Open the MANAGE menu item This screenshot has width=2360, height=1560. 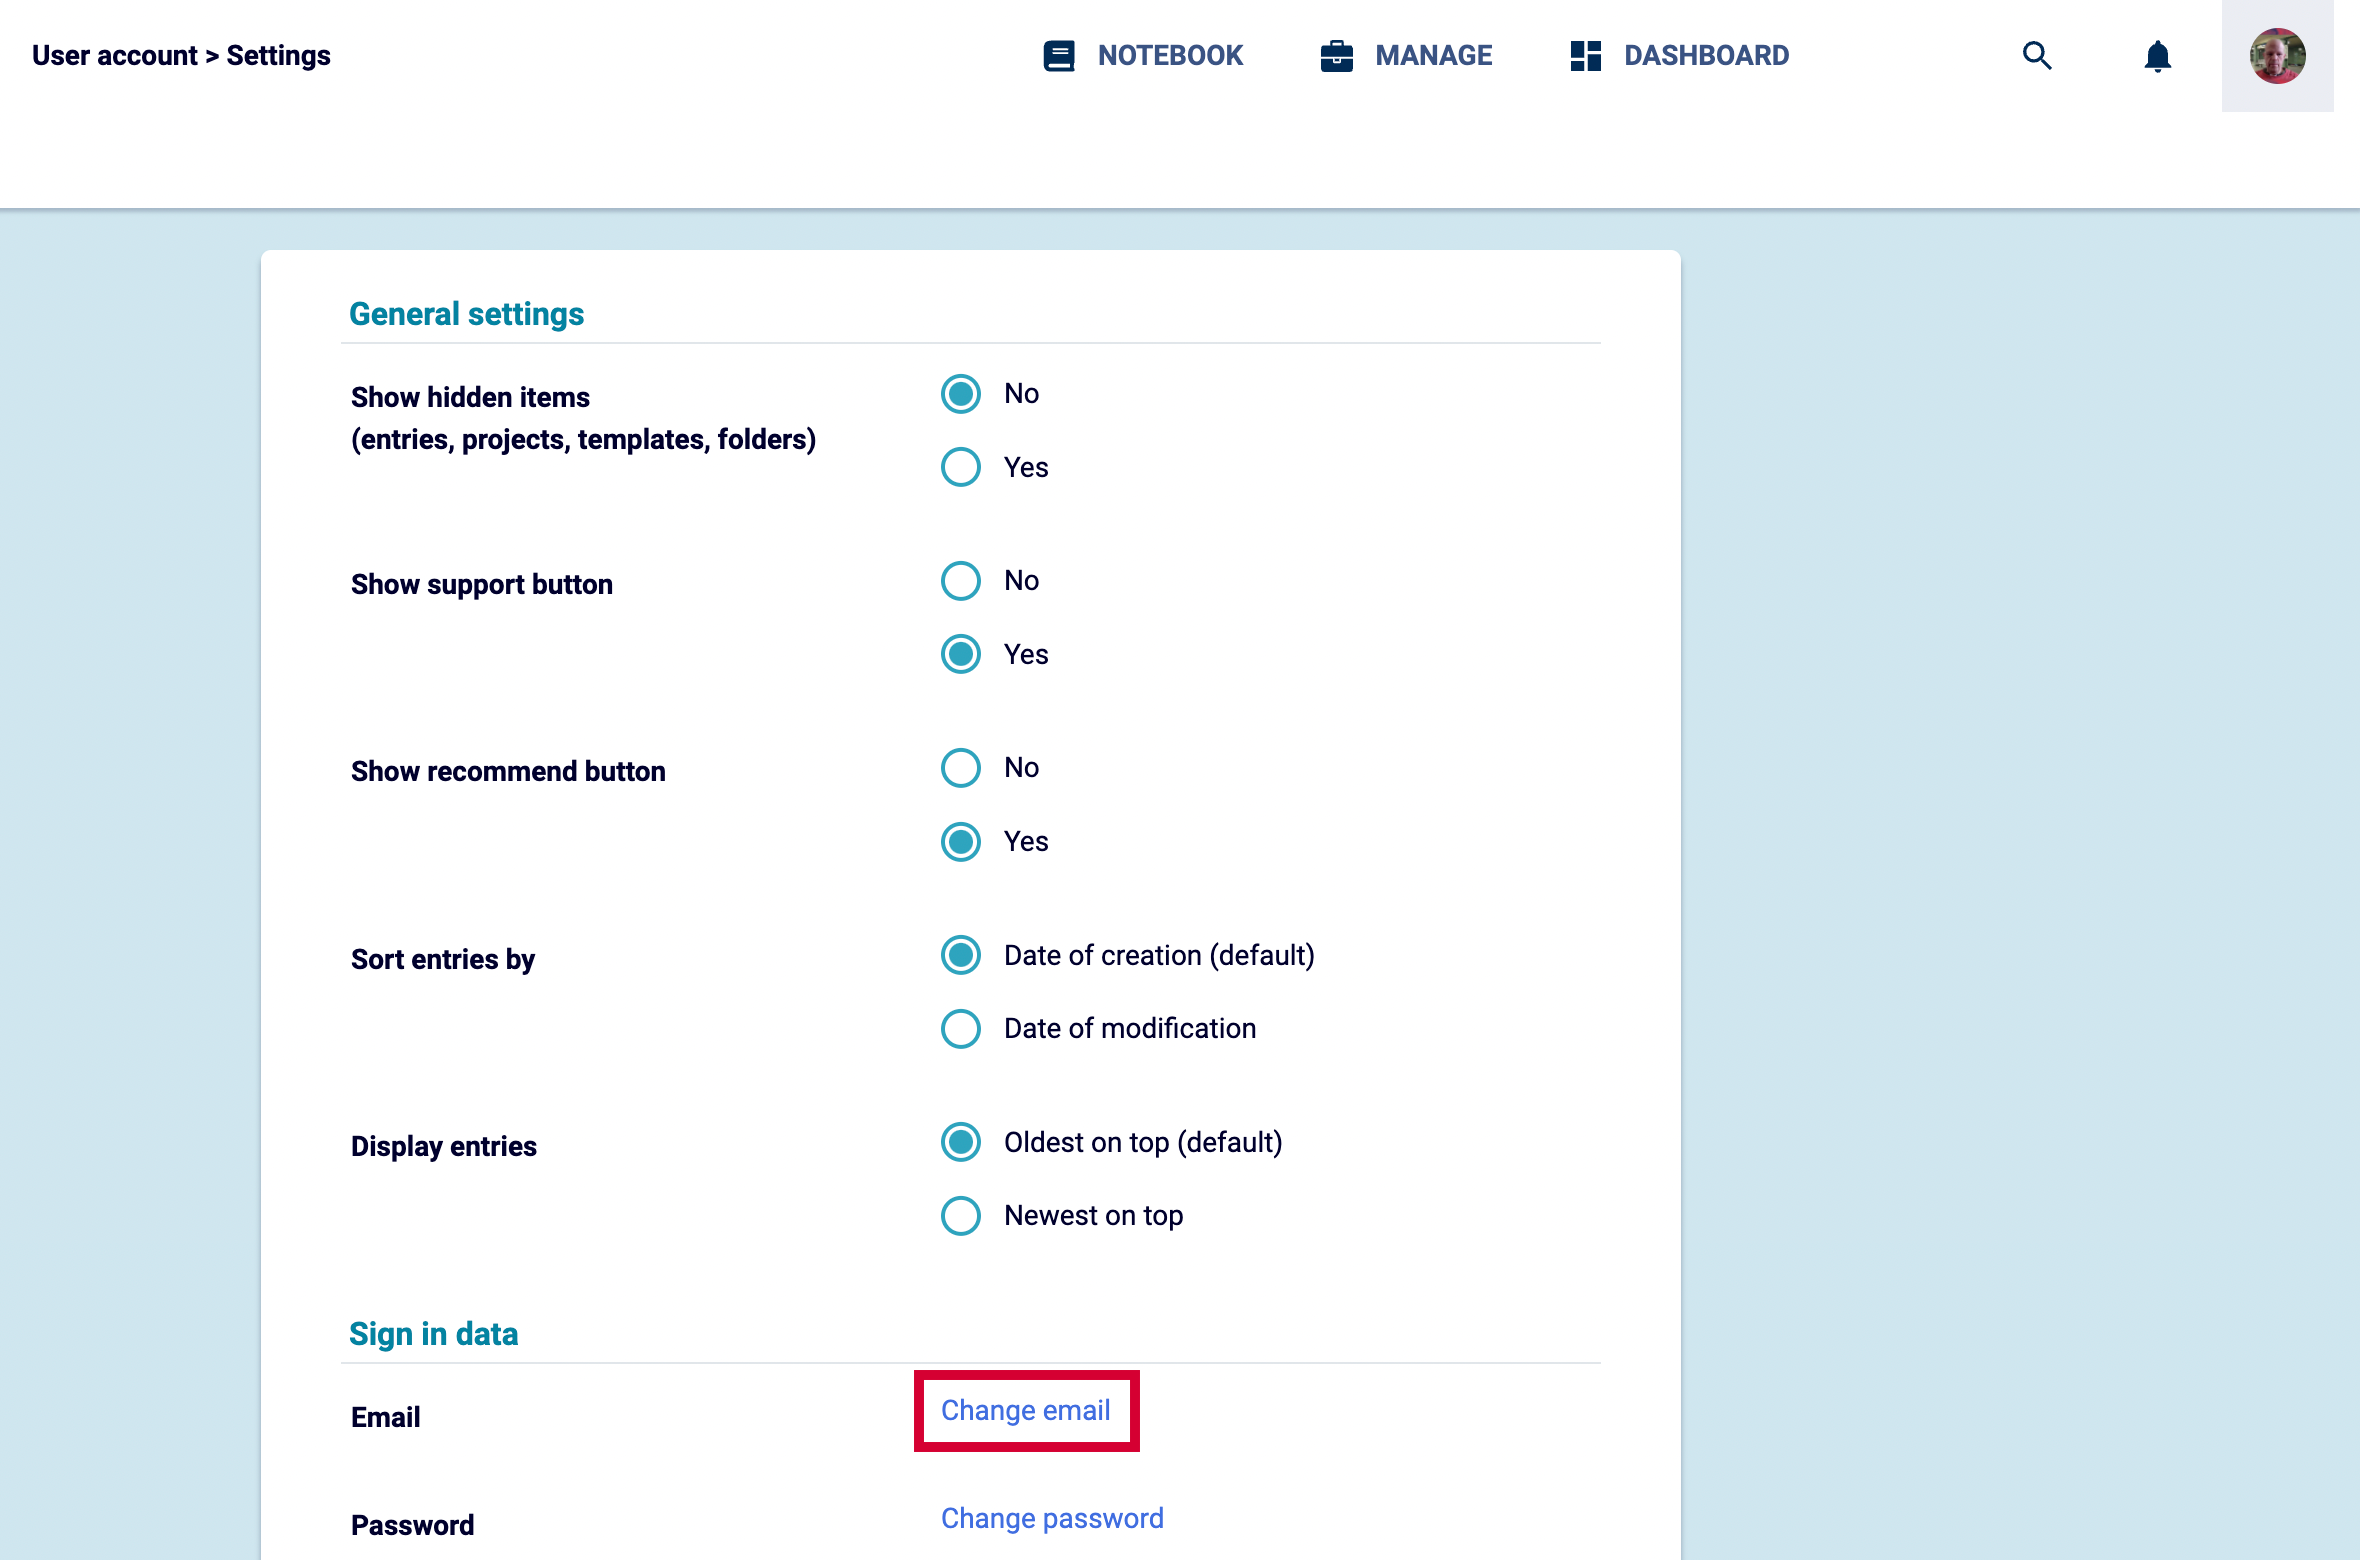coord(1433,56)
